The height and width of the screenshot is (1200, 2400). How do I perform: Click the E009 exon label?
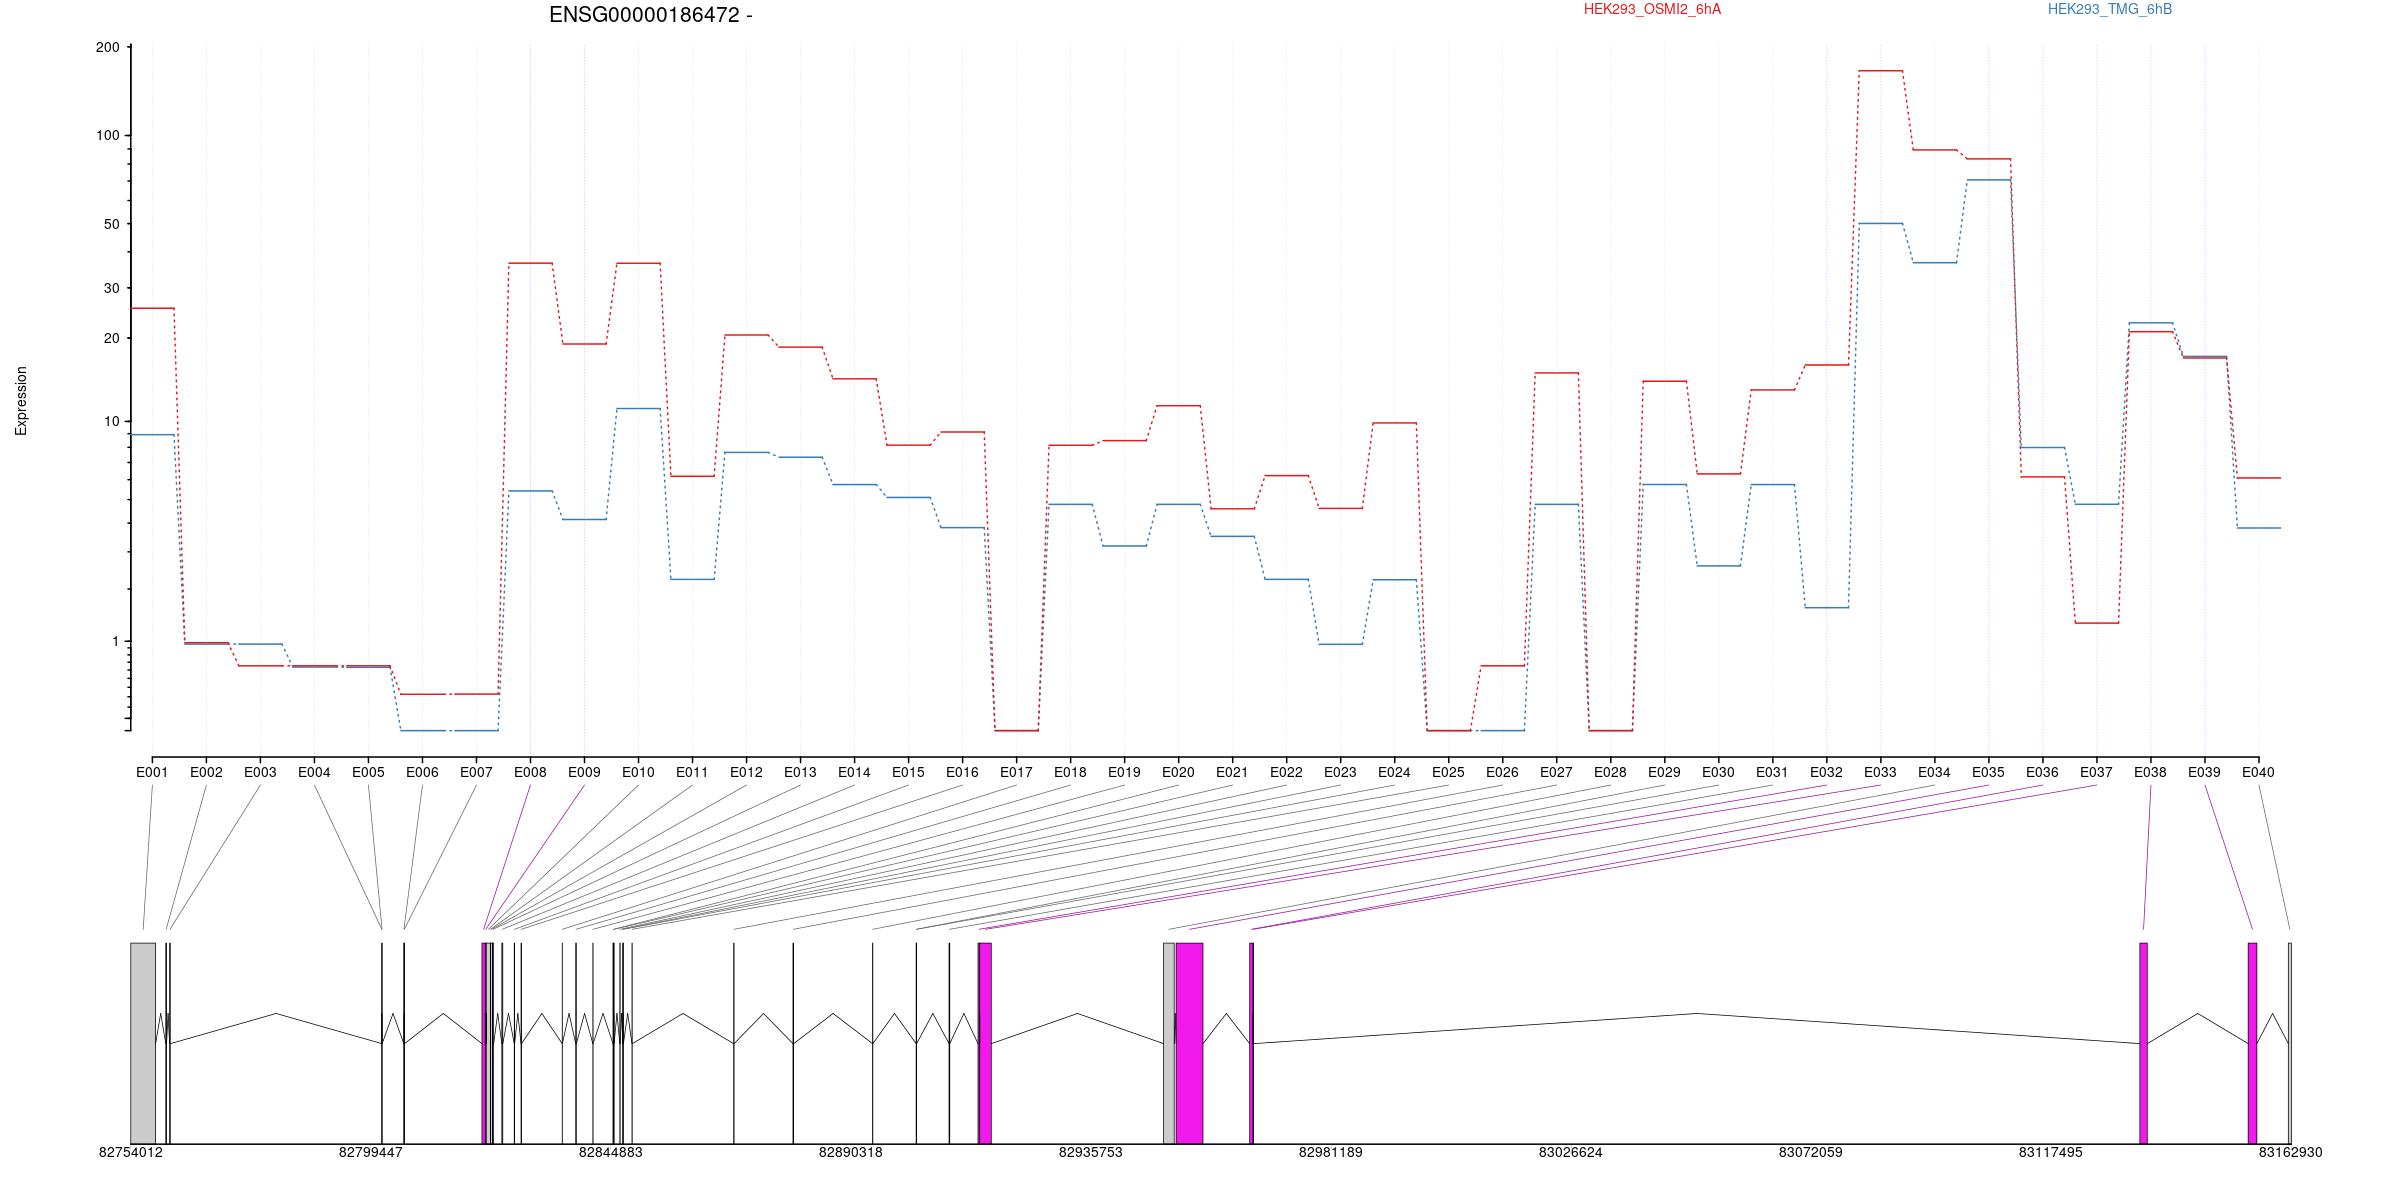click(x=584, y=772)
